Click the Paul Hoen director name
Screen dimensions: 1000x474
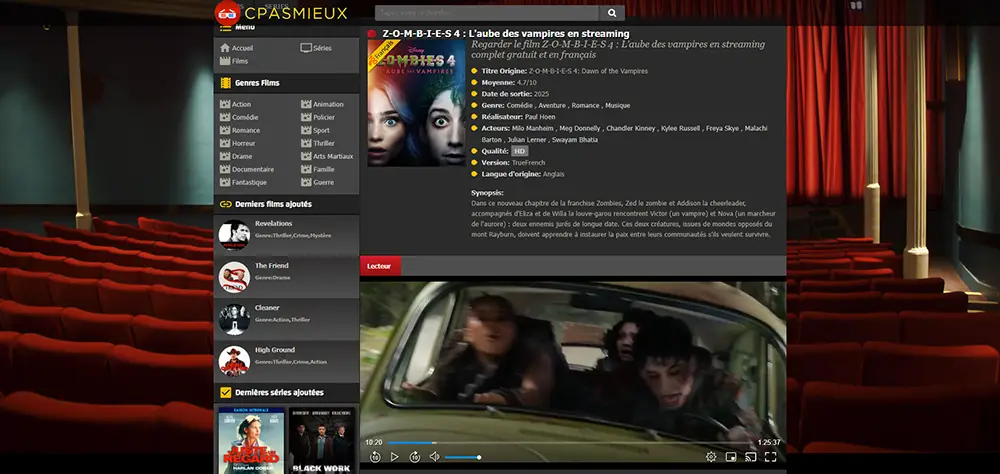point(540,117)
